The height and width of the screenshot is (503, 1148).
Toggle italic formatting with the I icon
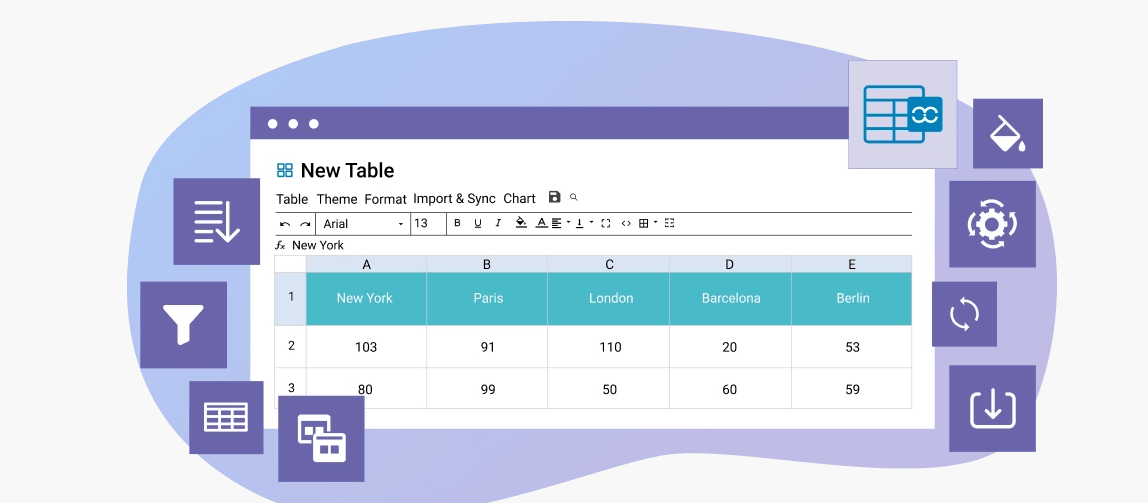coord(498,223)
